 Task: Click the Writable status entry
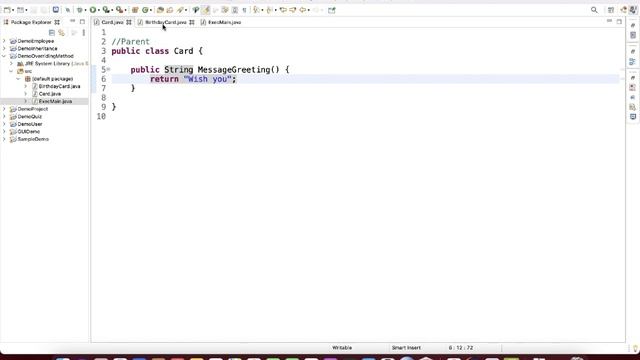click(342, 348)
